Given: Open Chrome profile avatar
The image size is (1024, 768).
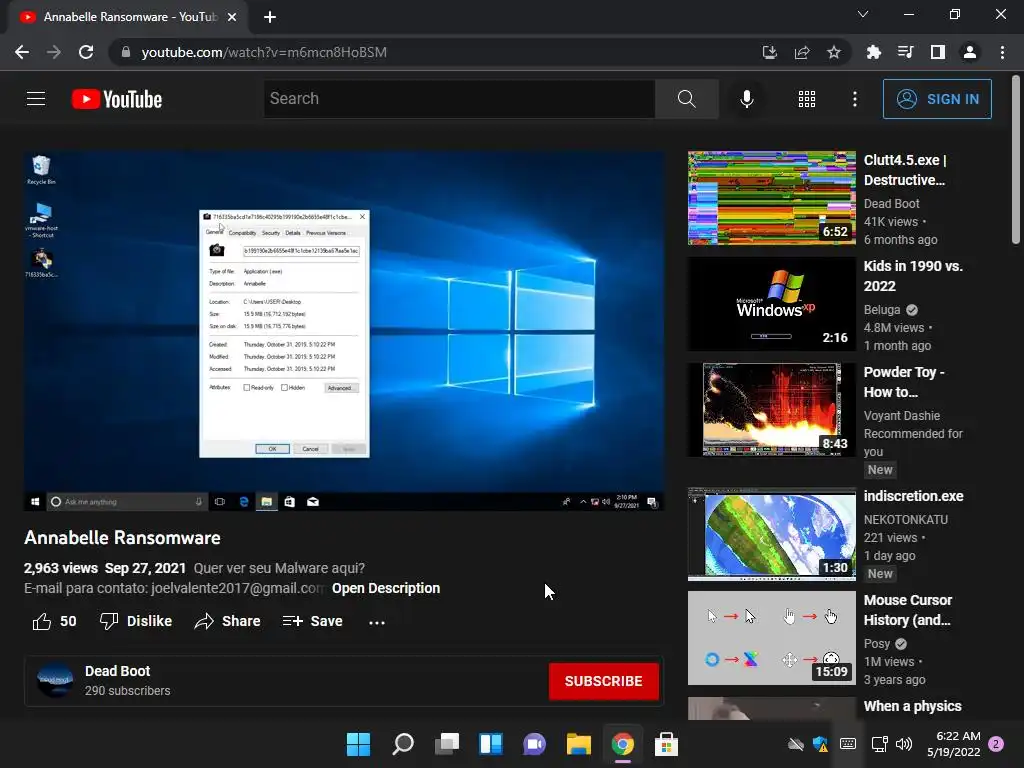Looking at the screenshot, I should click(970, 52).
